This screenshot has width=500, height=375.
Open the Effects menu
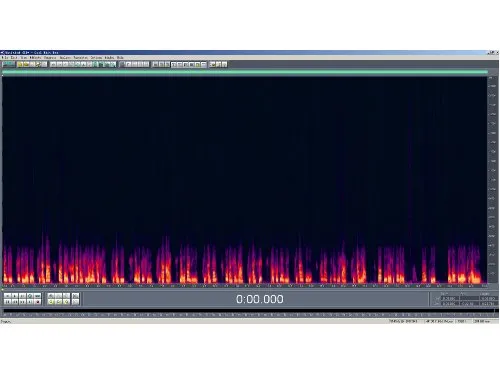36,58
